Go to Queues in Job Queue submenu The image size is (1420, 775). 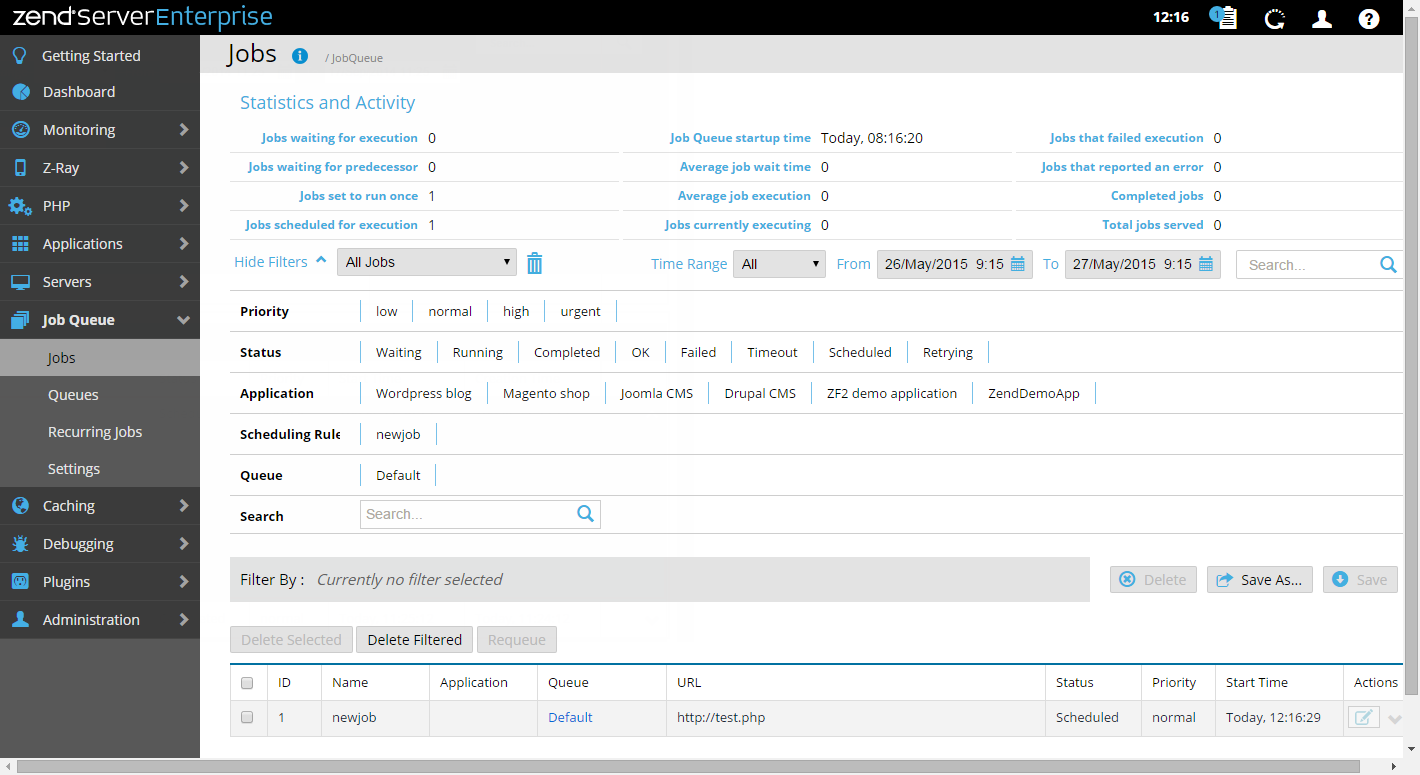pos(73,395)
